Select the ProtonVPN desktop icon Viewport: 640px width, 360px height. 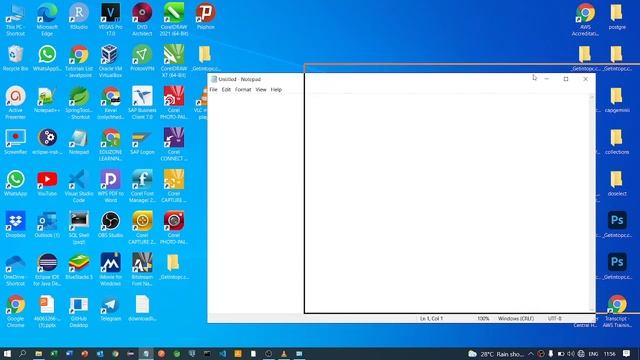tap(142, 58)
